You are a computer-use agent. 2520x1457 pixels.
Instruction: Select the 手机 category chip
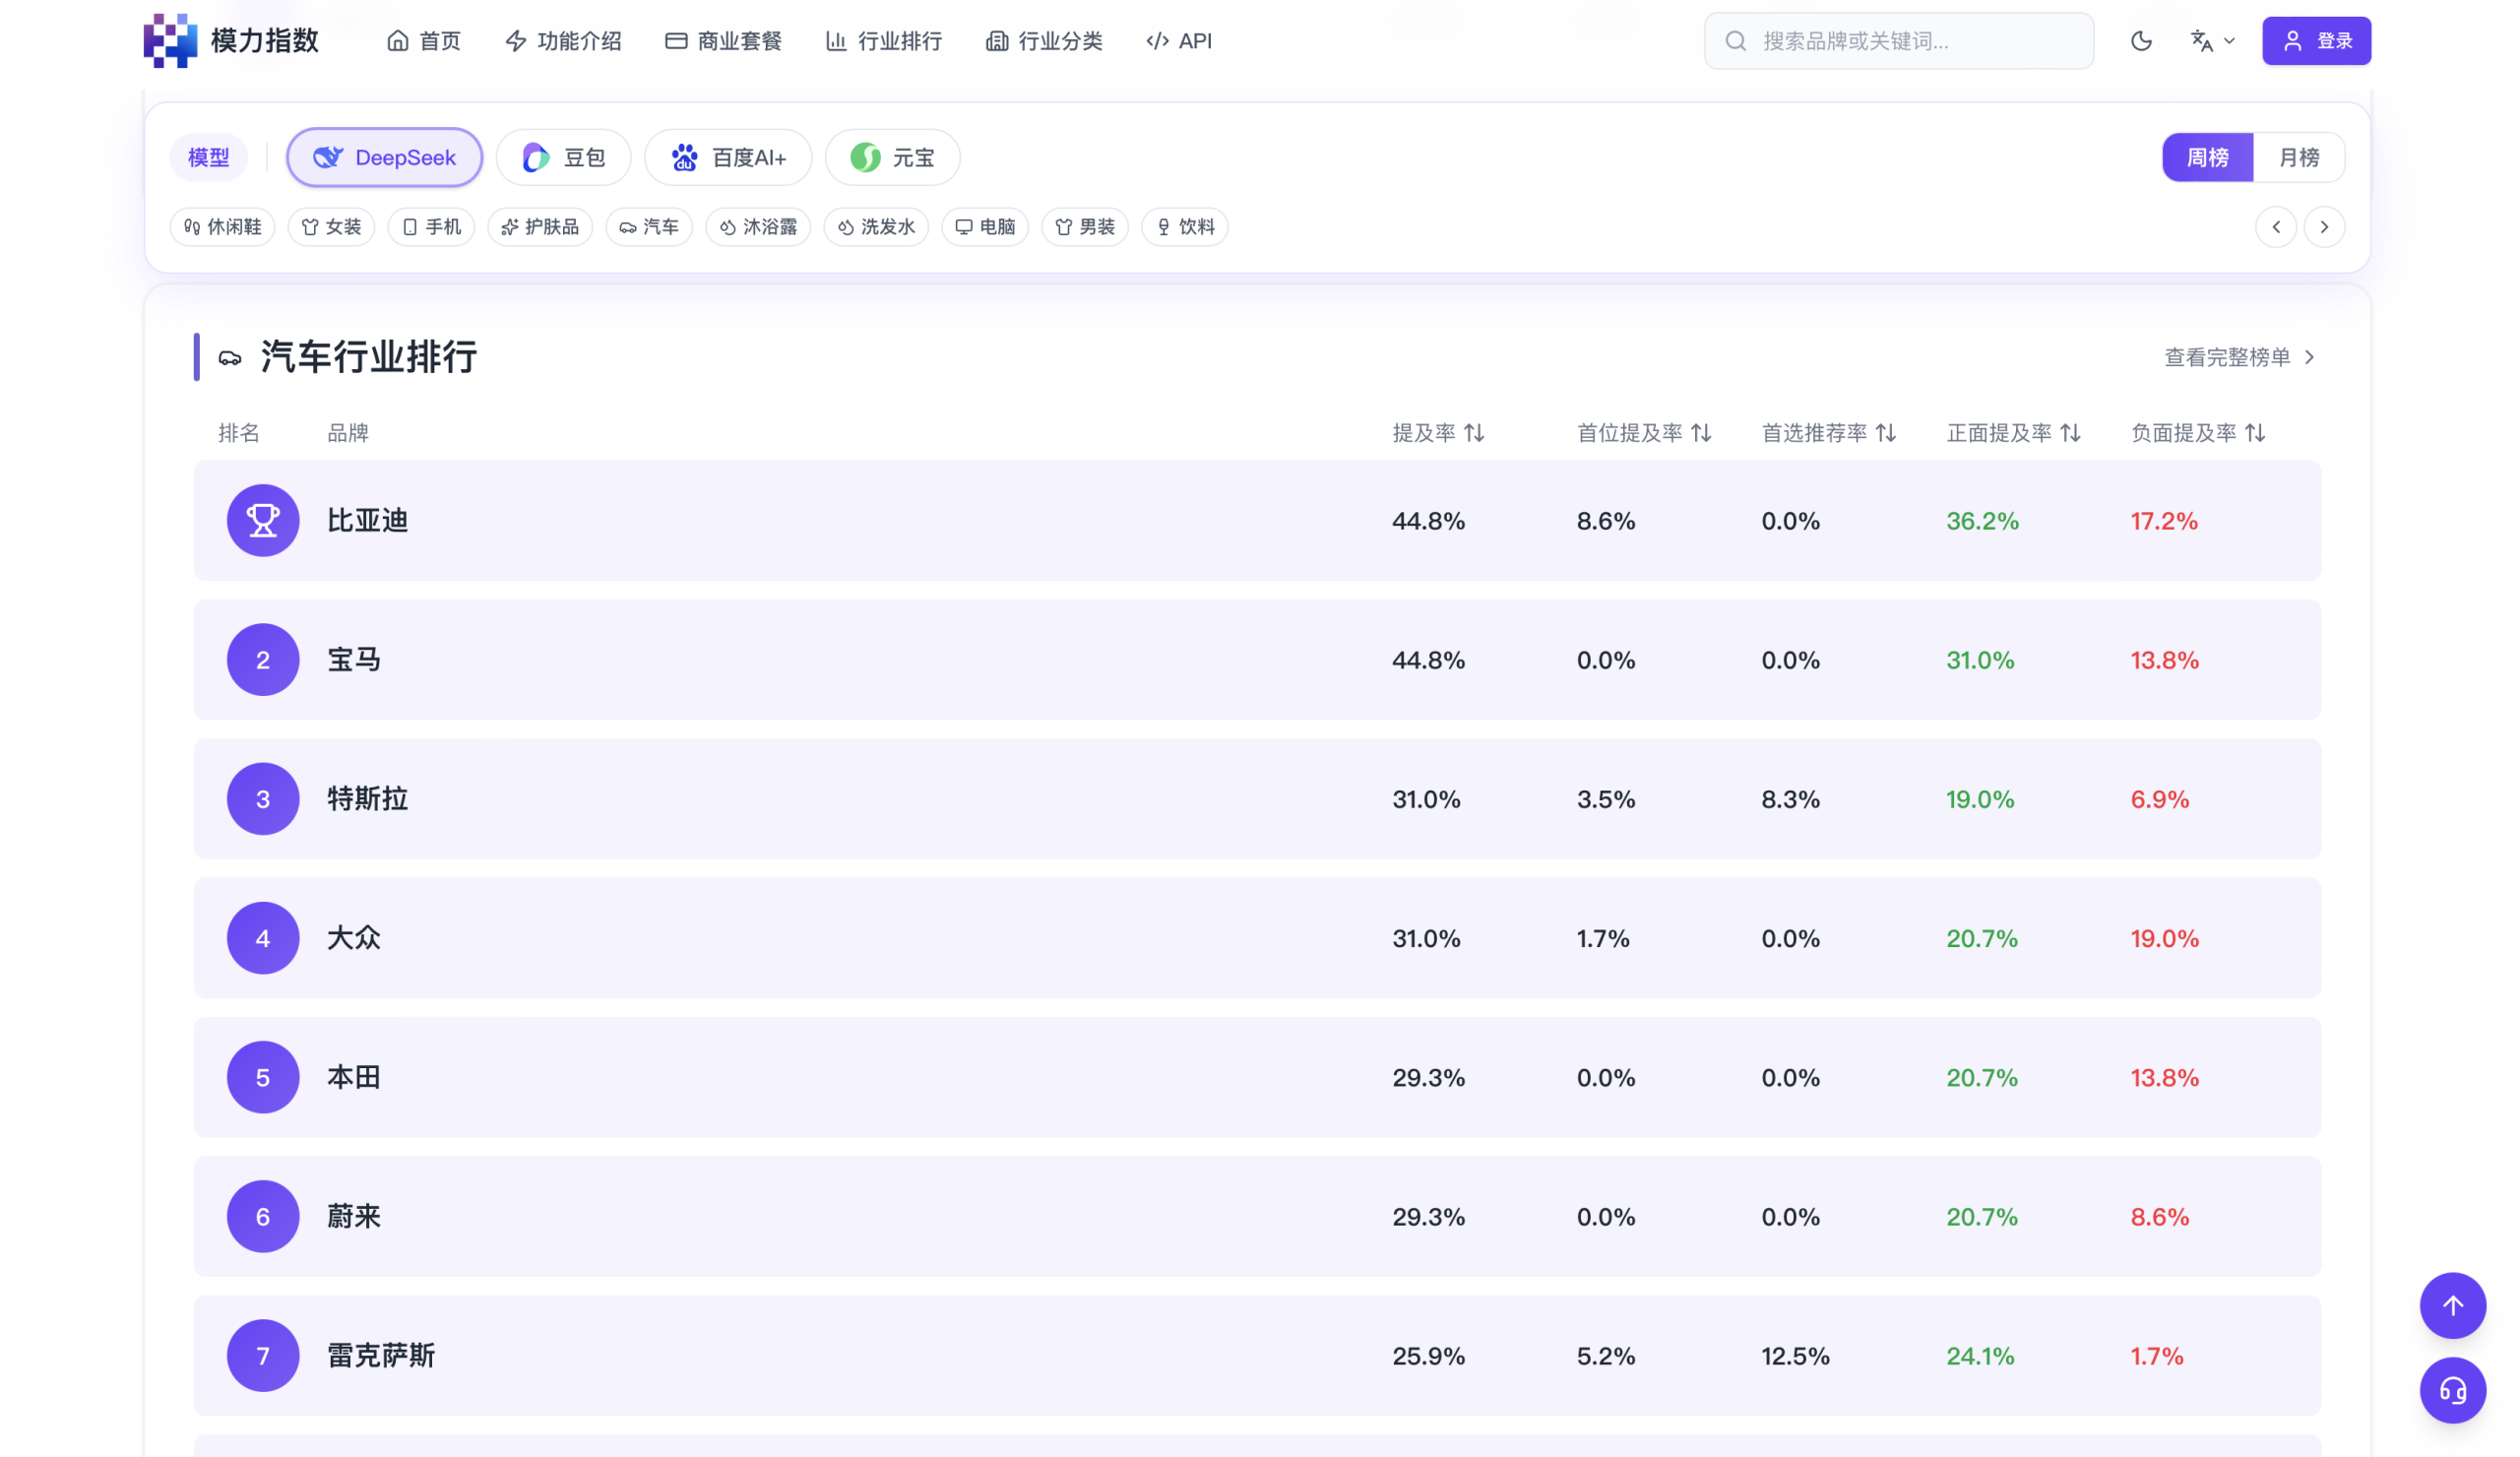point(431,227)
